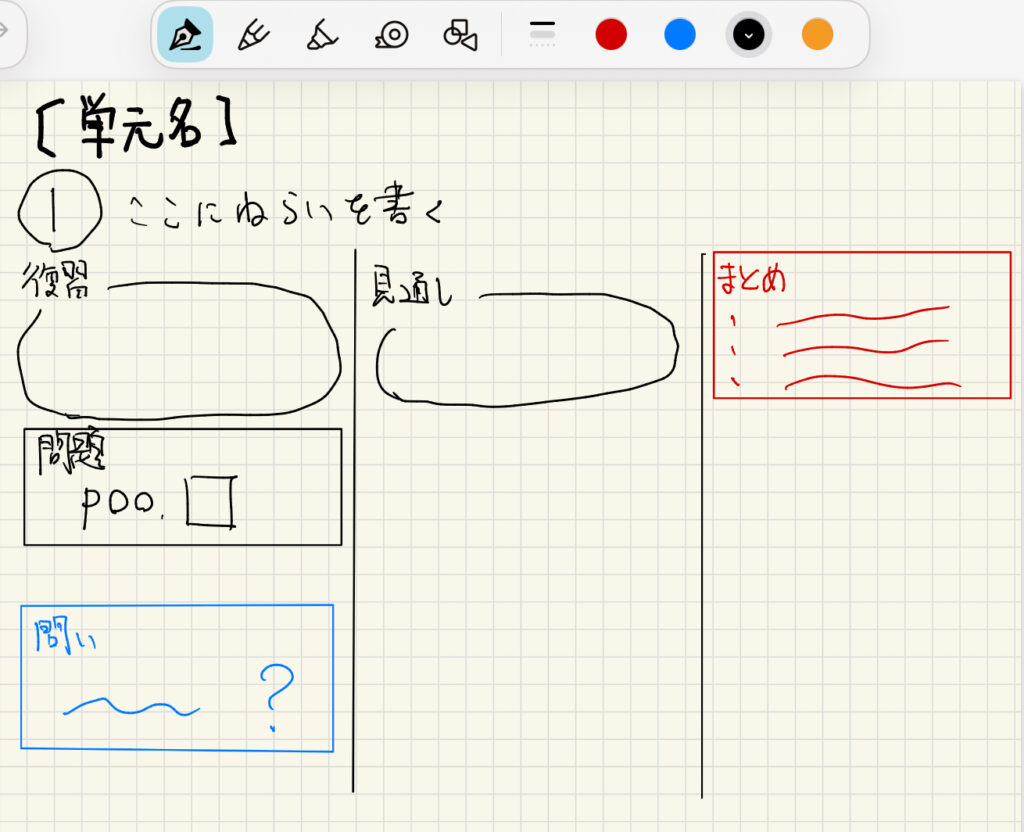
Task: Expand the selected black color options
Action: tap(749, 35)
